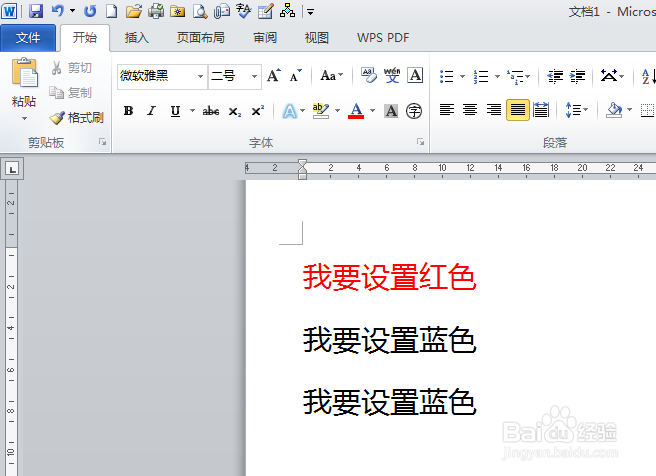The height and width of the screenshot is (476, 656).
Task: Click the Open folder icon
Action: tap(133, 11)
